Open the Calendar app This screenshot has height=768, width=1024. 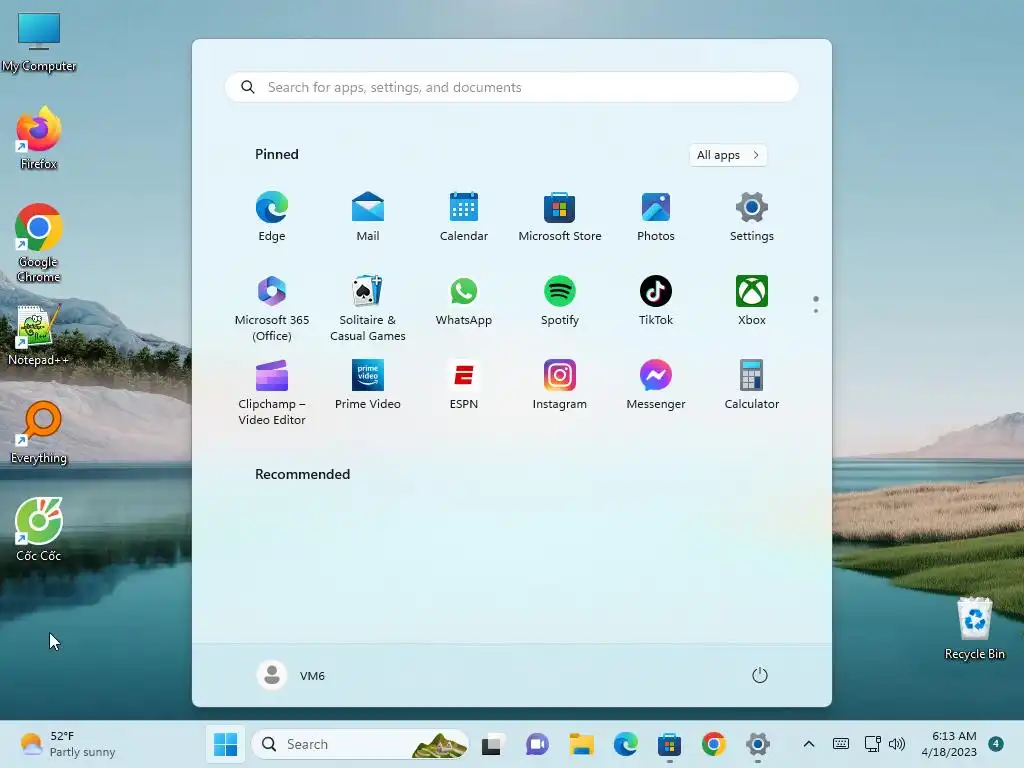point(464,217)
